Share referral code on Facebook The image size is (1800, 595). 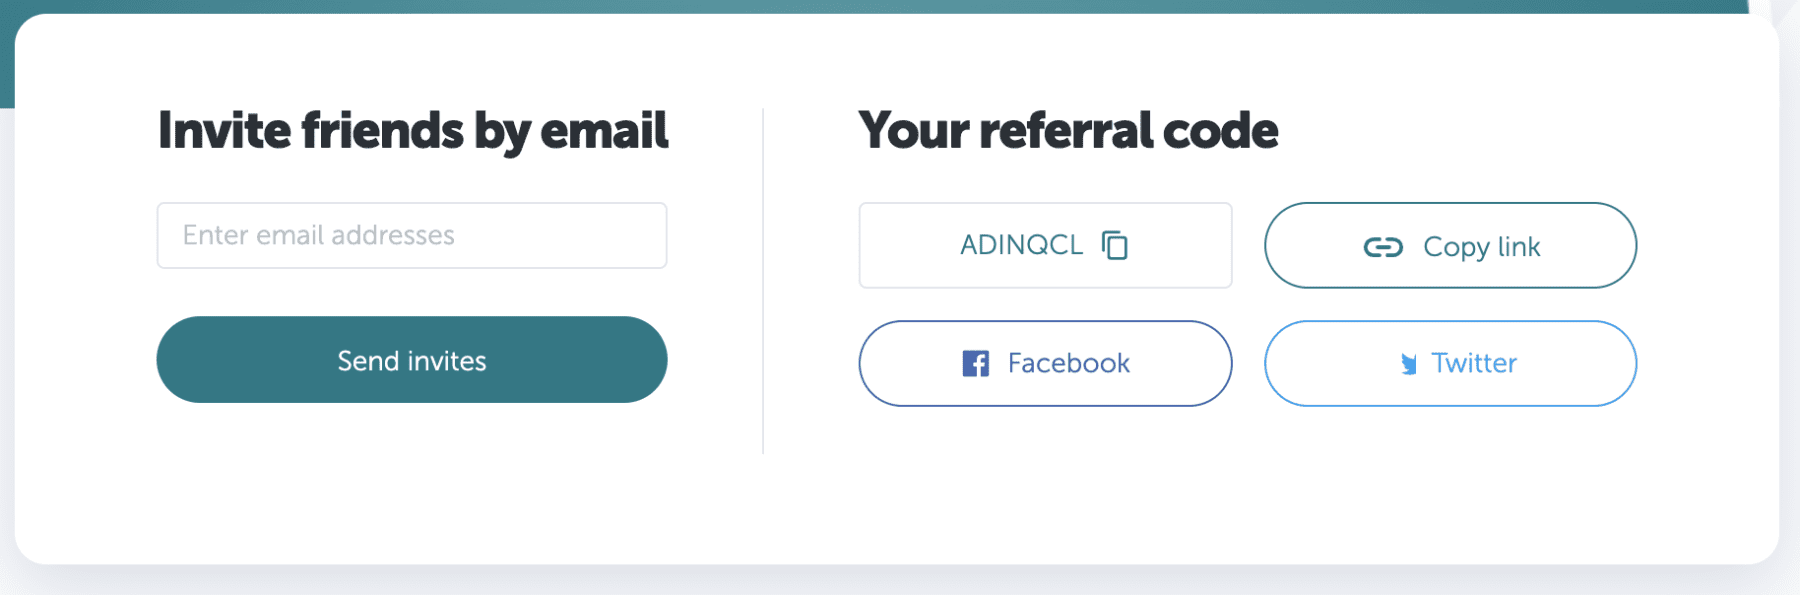pos(1044,363)
